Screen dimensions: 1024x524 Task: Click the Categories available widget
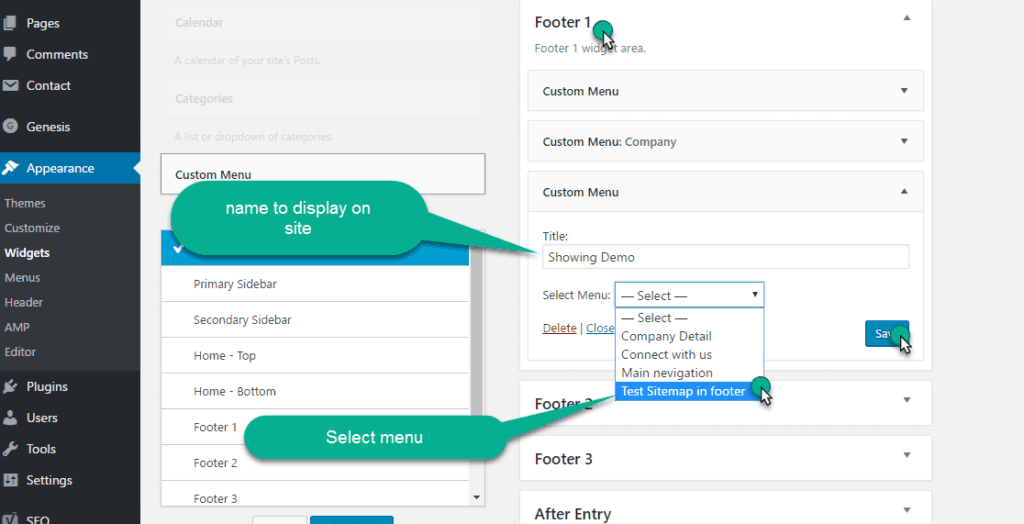coord(323,99)
